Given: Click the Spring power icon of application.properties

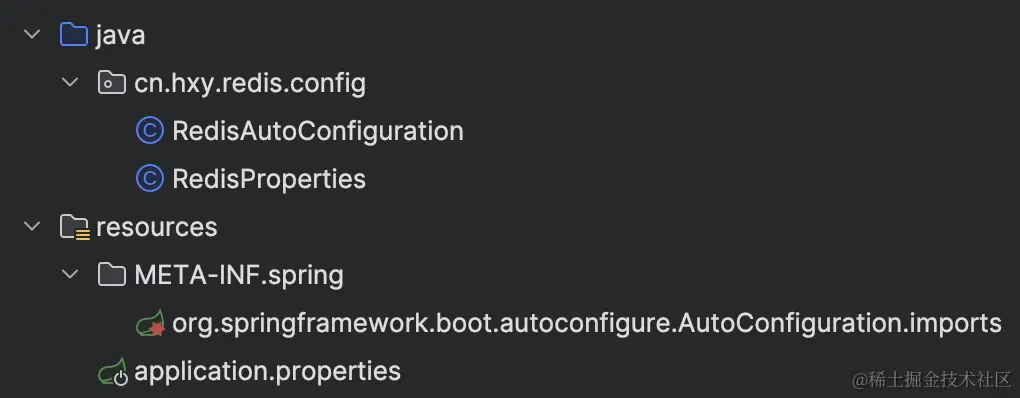Looking at the screenshot, I should (113, 372).
